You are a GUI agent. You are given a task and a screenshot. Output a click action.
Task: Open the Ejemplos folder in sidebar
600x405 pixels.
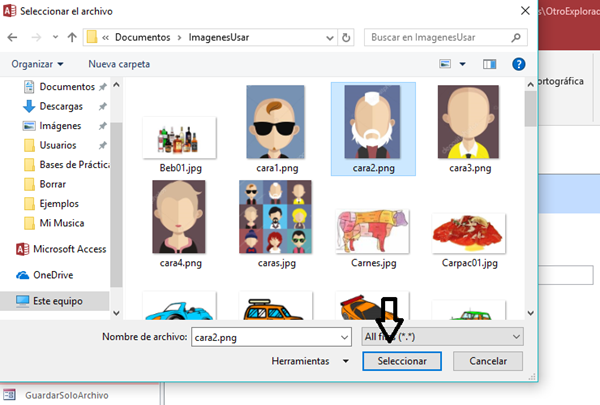coord(51,204)
